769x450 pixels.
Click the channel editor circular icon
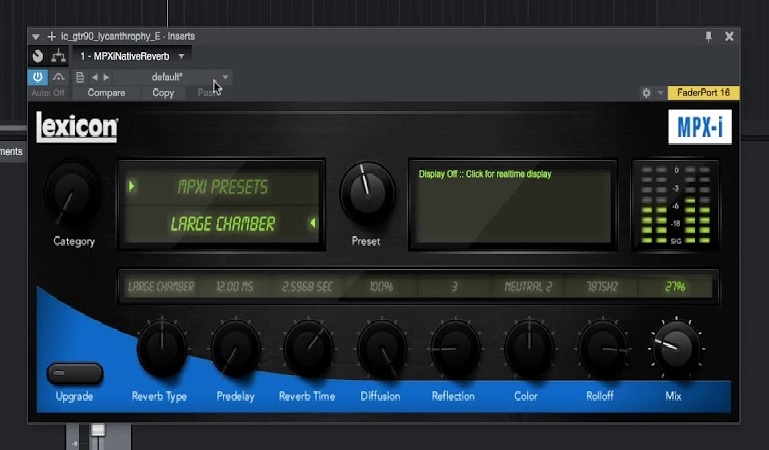pos(38,56)
